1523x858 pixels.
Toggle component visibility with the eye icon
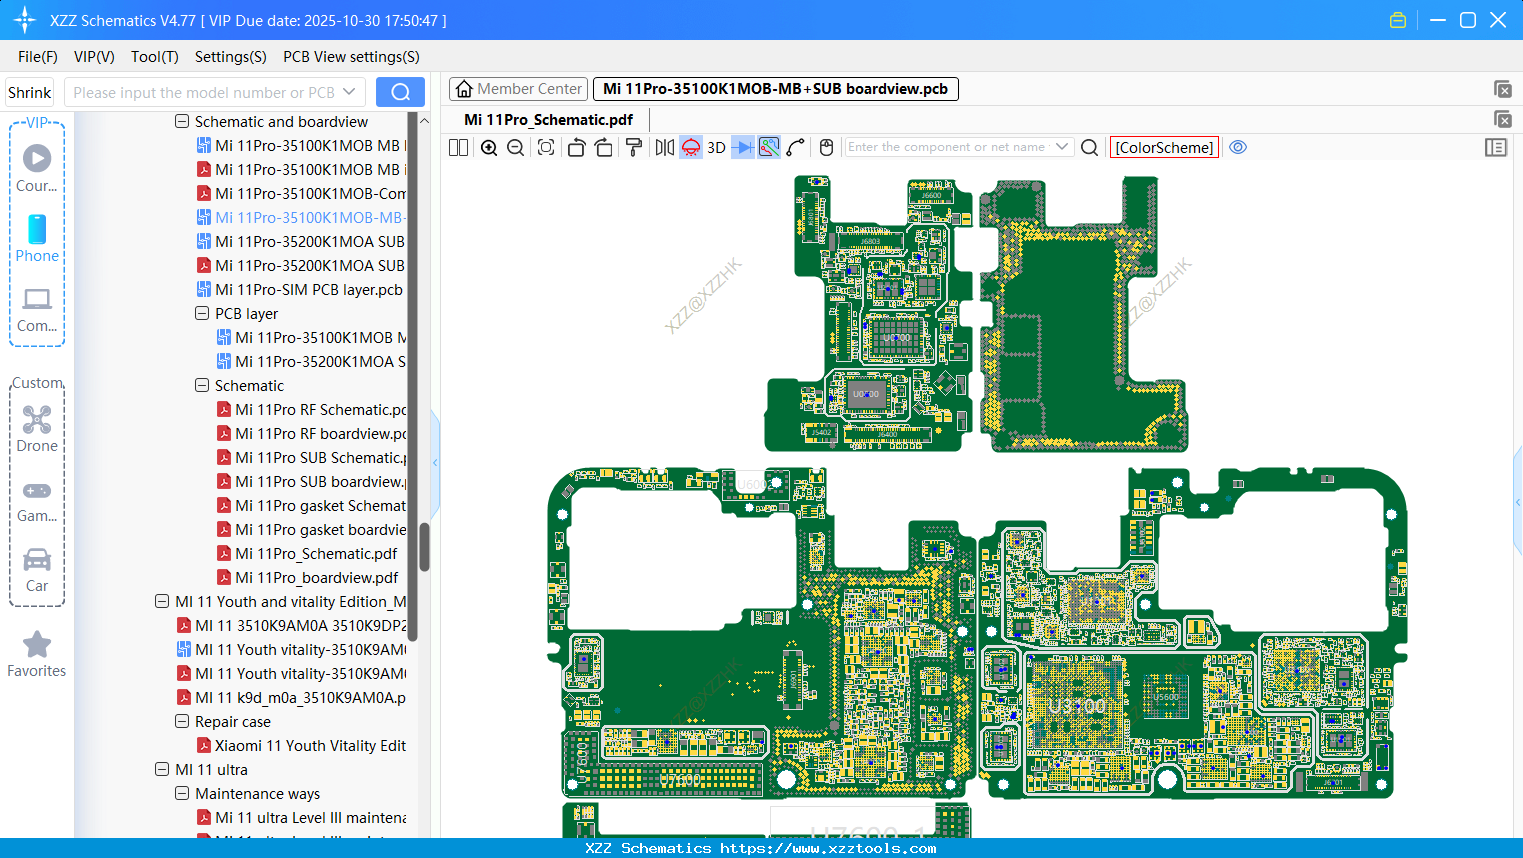coord(1238,147)
